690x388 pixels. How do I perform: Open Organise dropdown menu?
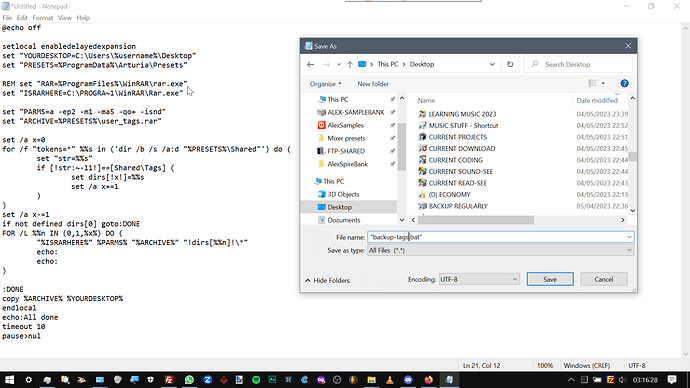tap(325, 84)
